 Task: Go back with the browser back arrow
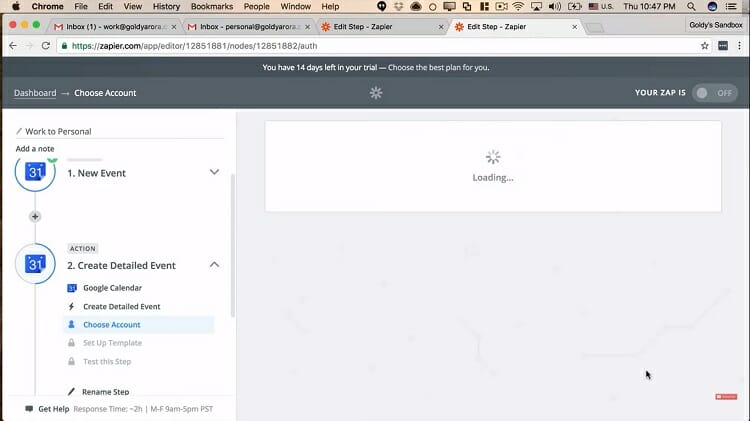(x=13, y=46)
